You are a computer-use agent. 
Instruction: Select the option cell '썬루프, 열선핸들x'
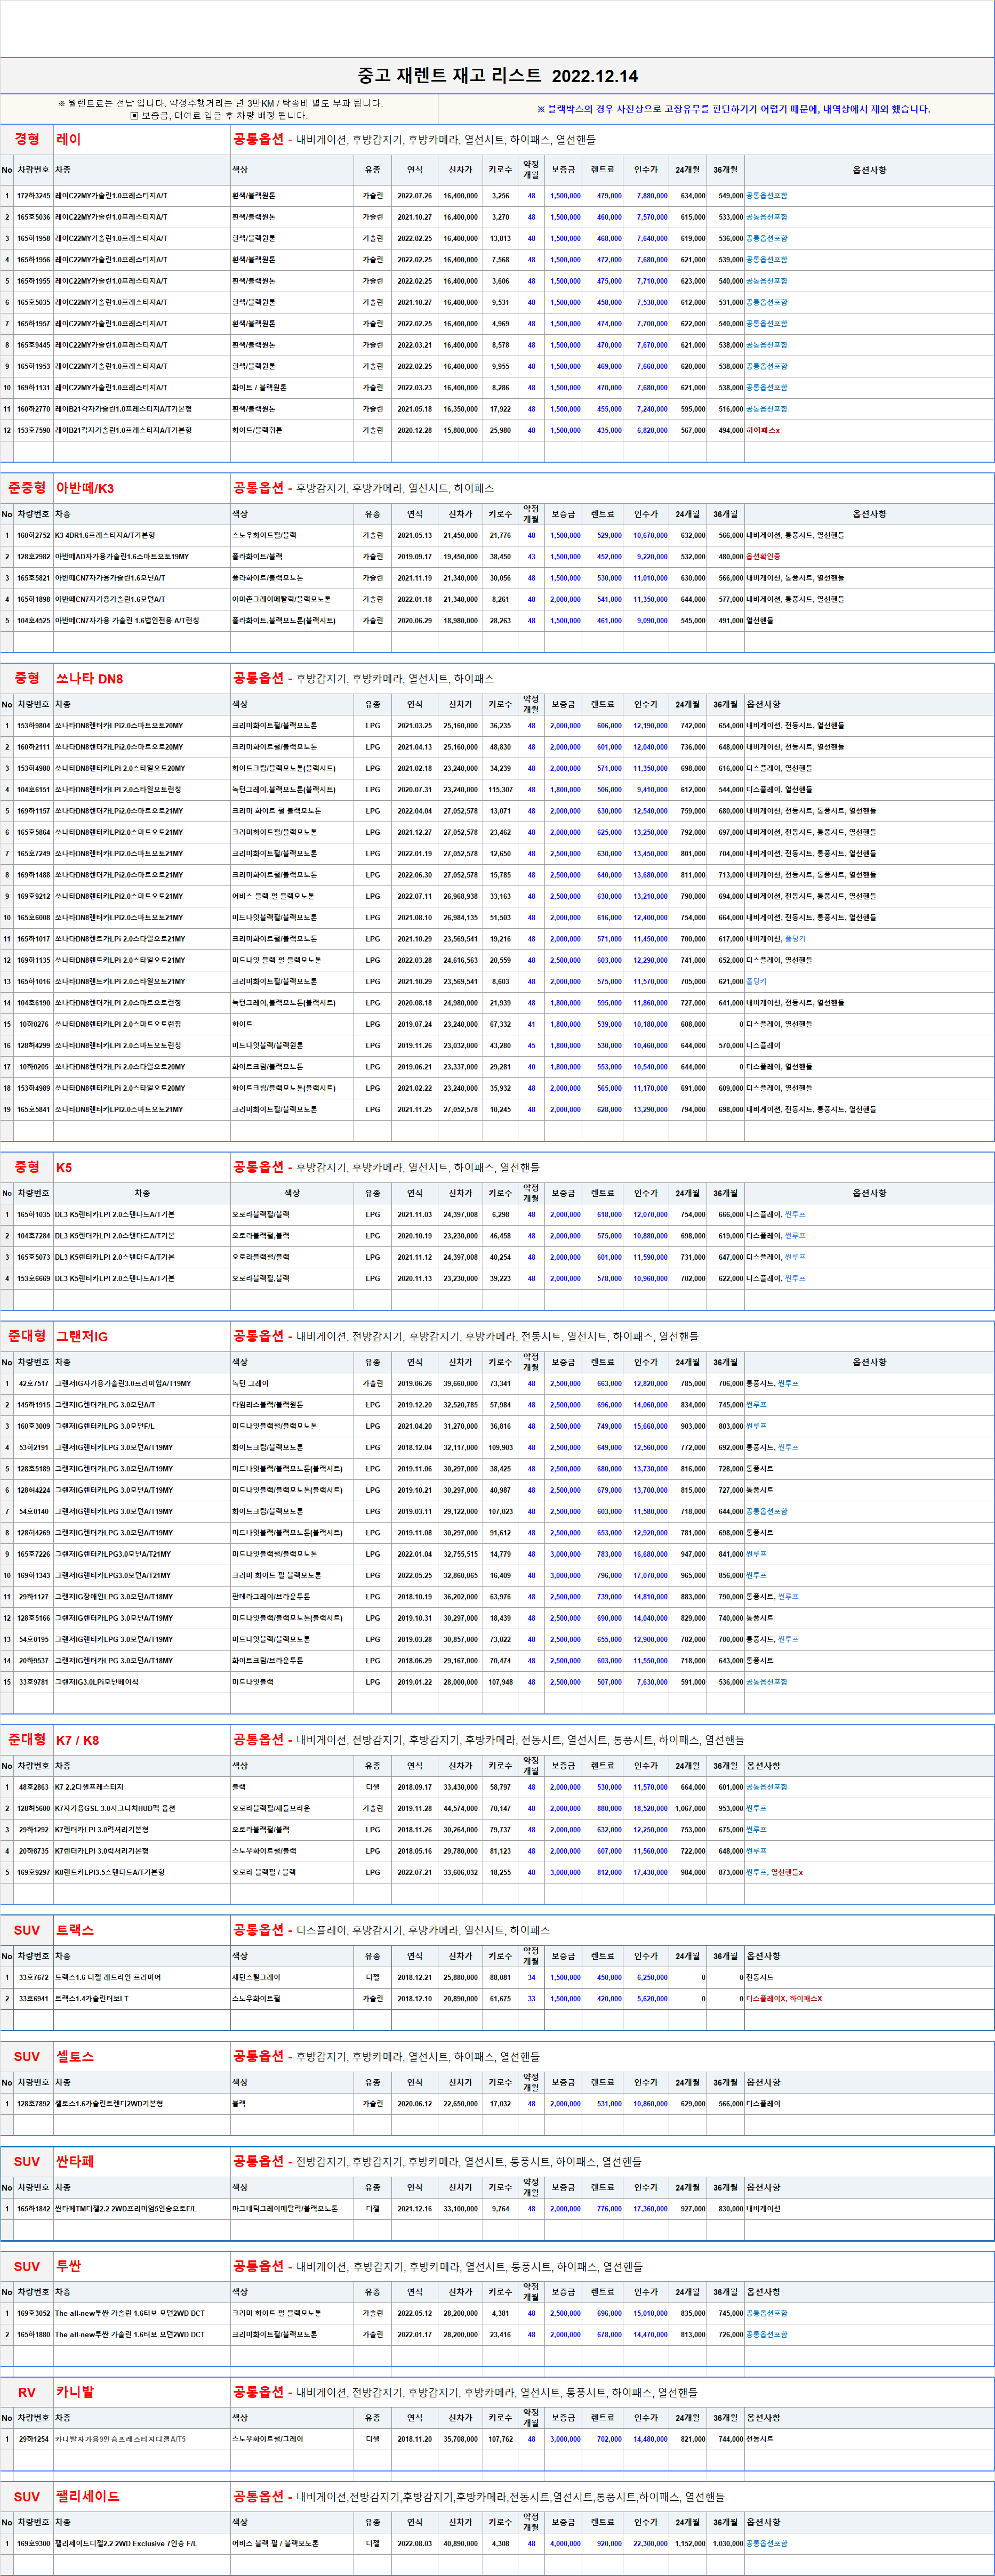click(774, 1873)
